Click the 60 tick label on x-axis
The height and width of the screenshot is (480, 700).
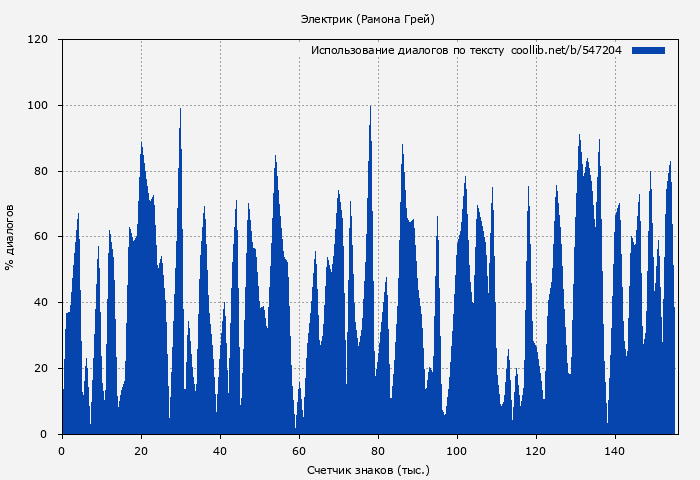tap(299, 450)
